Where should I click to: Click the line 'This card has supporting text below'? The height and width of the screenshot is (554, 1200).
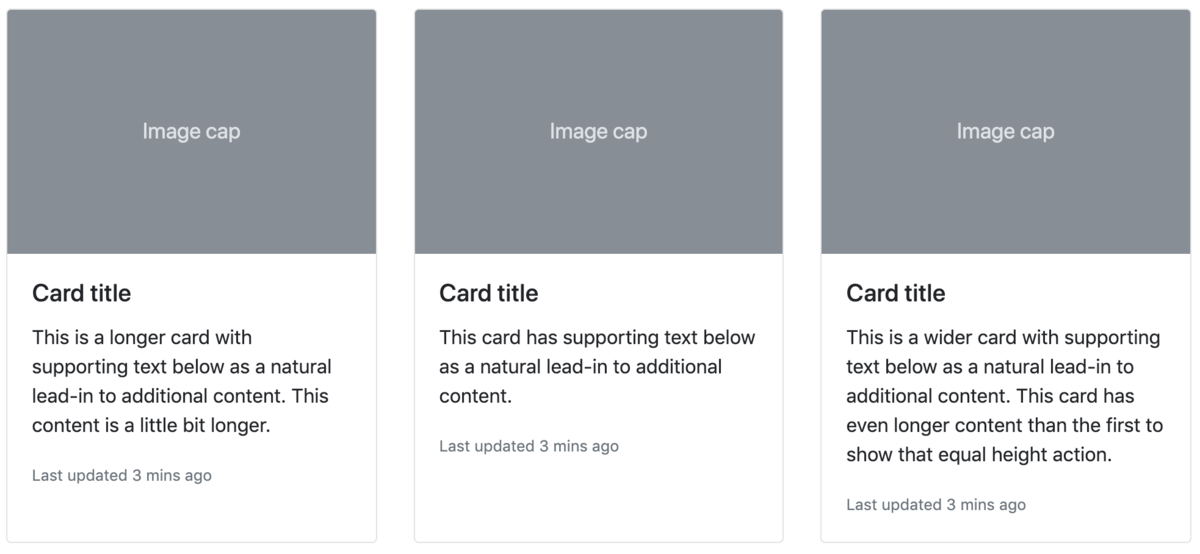pyautogui.click(x=597, y=337)
